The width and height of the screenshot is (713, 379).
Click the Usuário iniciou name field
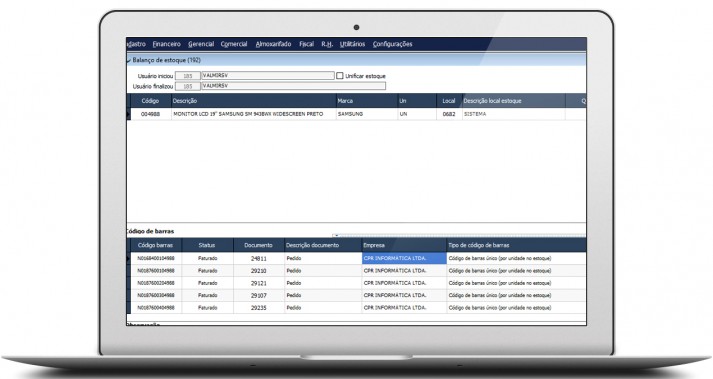pyautogui.click(x=268, y=76)
